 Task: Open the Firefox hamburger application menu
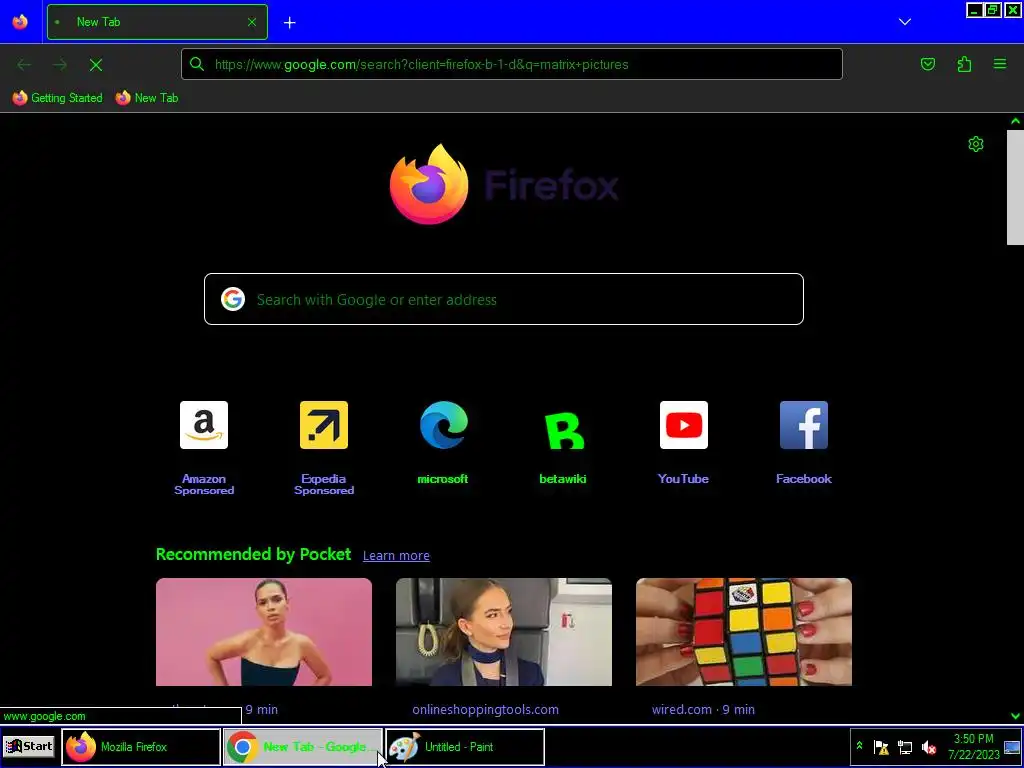click(1000, 64)
